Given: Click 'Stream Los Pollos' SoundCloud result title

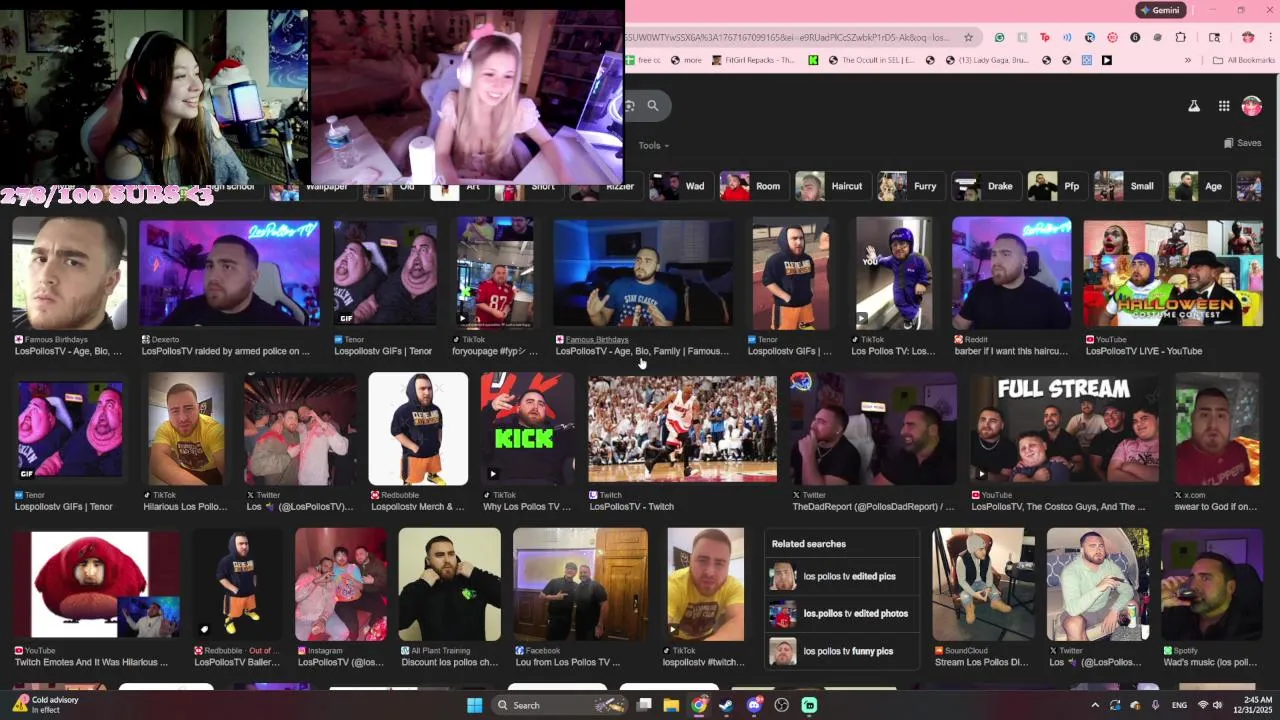Looking at the screenshot, I should click(981, 662).
